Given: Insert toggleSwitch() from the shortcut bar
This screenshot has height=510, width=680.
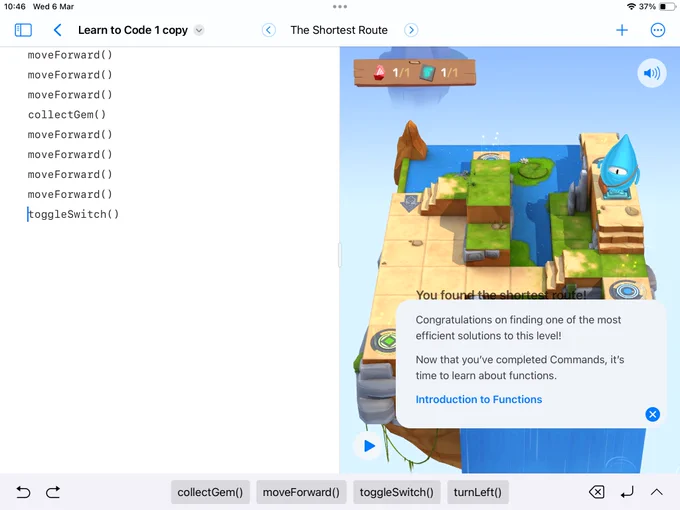Looking at the screenshot, I should click(396, 492).
